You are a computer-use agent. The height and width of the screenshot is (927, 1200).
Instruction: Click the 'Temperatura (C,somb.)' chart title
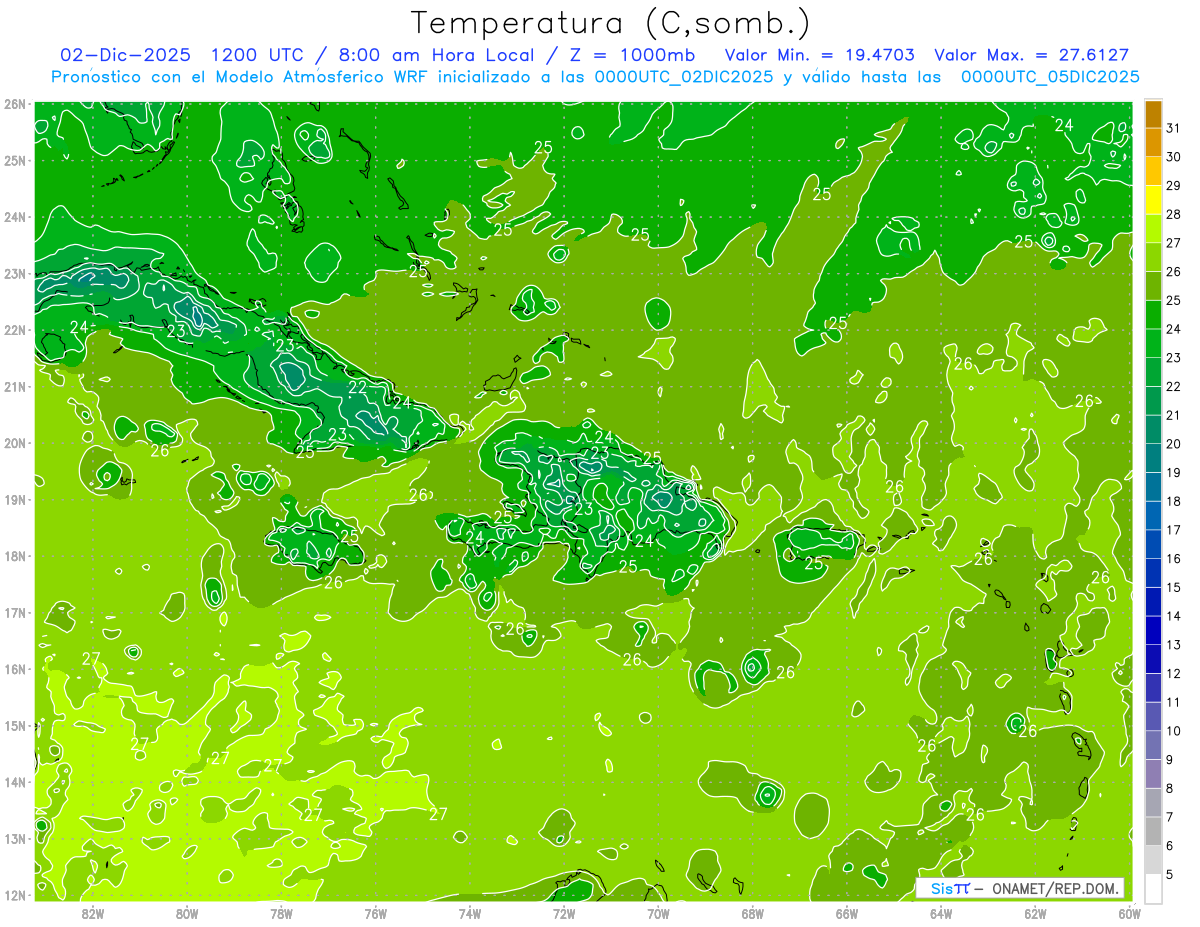click(x=611, y=23)
